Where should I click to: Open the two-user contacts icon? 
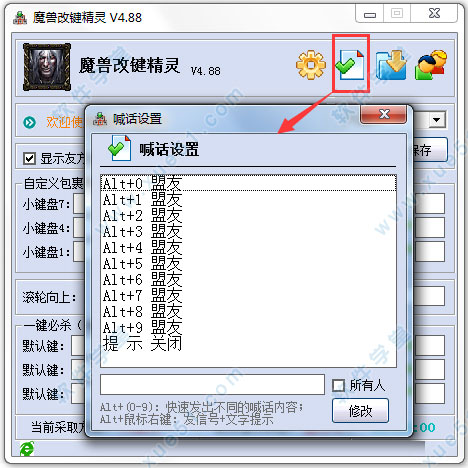(431, 65)
